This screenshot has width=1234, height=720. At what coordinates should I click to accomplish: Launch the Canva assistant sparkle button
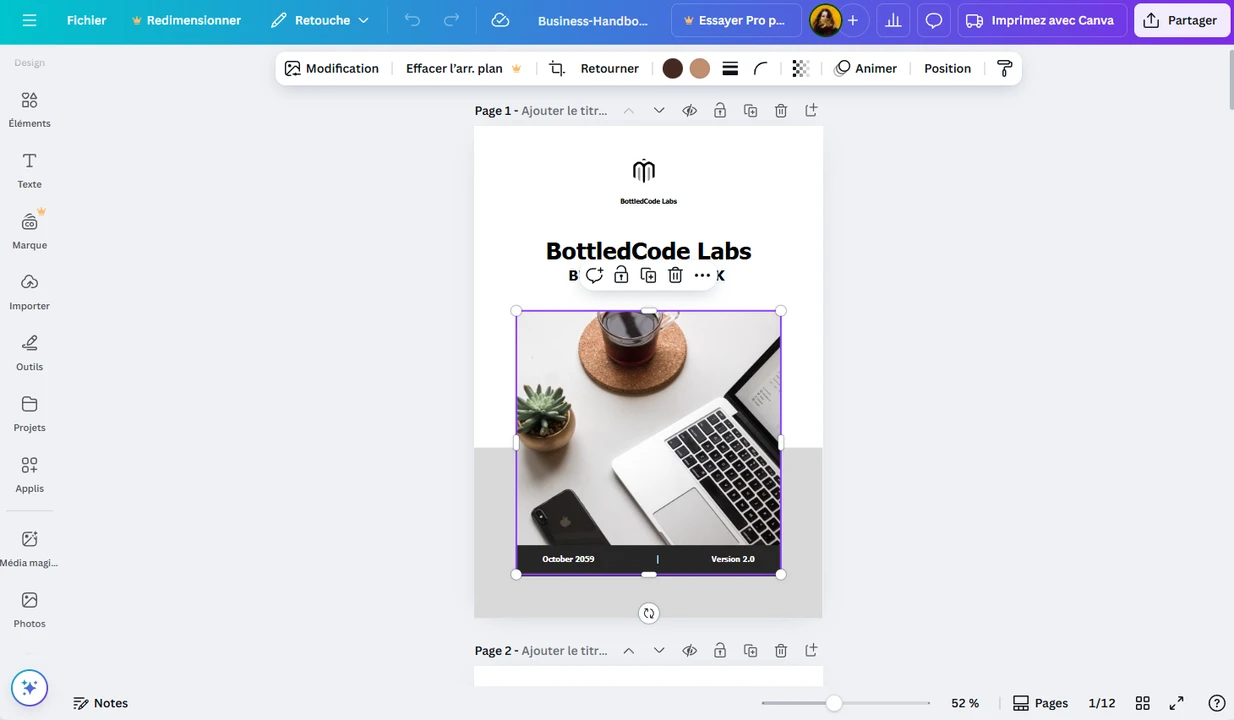coord(29,688)
